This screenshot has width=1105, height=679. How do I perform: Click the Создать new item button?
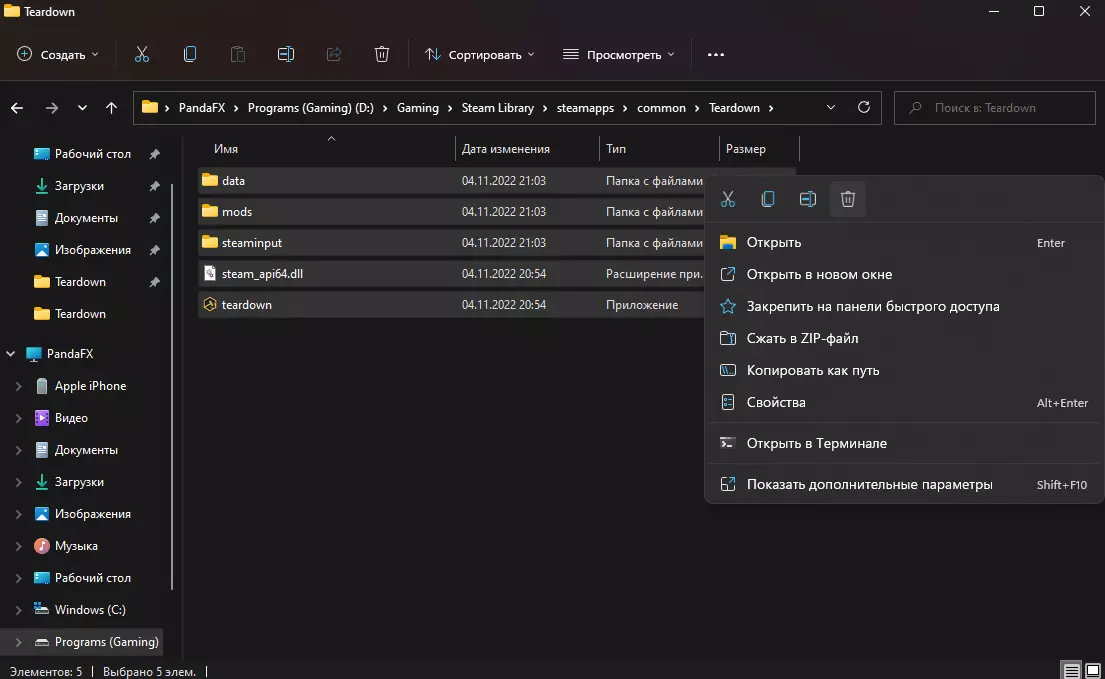[58, 54]
